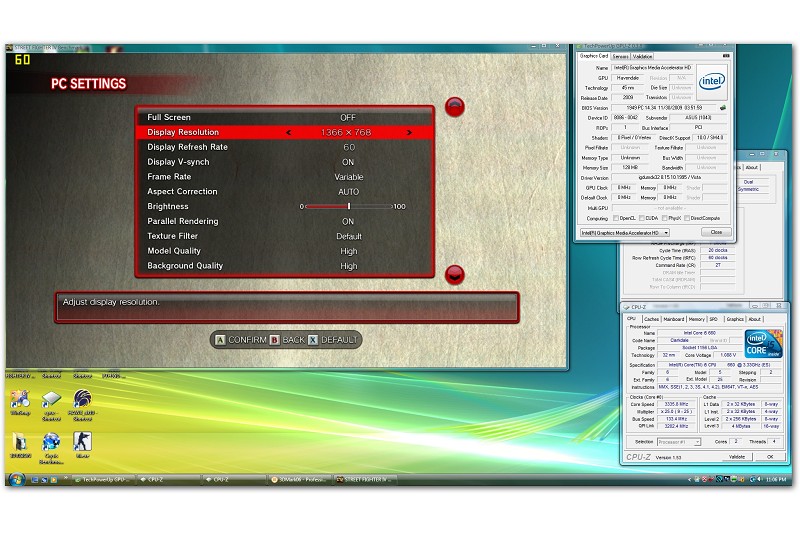Image resolution: width=800 pixels, height=533 pixels.
Task: Click the Brightness slider handle
Action: pyautogui.click(x=349, y=207)
